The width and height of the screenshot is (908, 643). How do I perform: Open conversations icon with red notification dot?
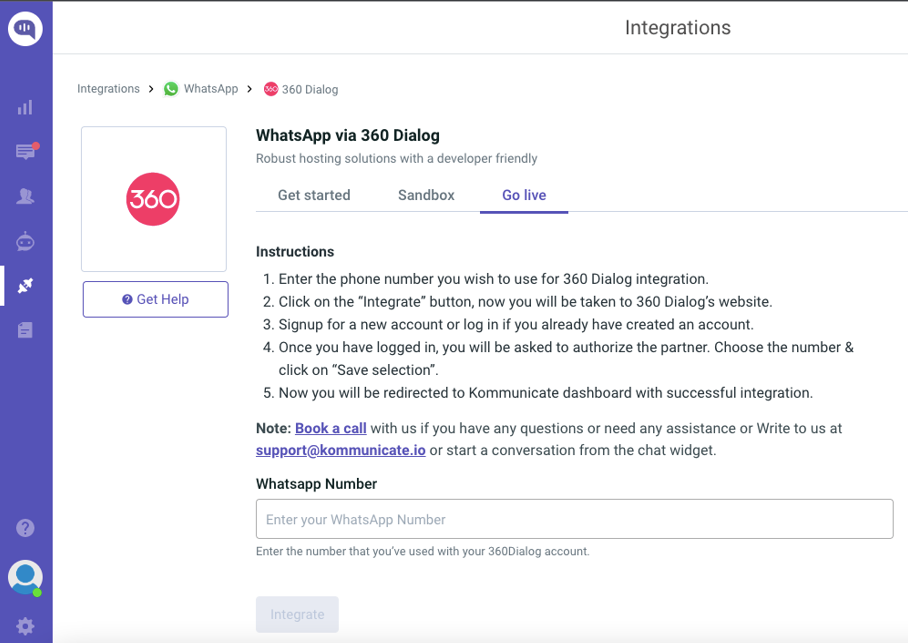(26, 151)
